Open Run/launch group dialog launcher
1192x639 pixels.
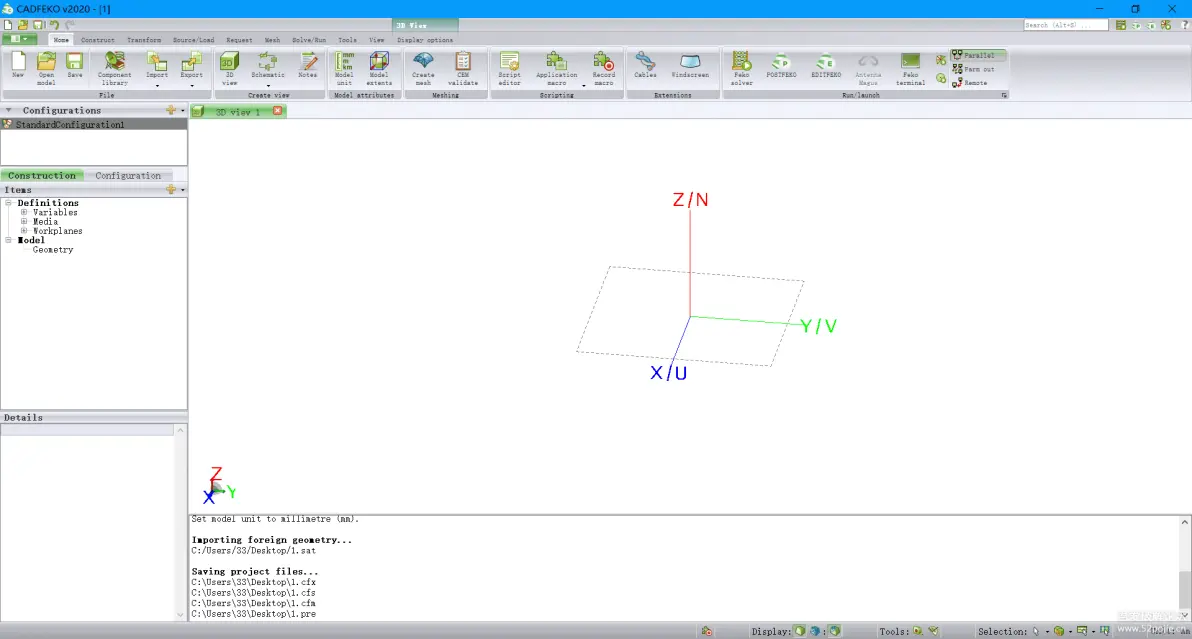pos(1003,95)
